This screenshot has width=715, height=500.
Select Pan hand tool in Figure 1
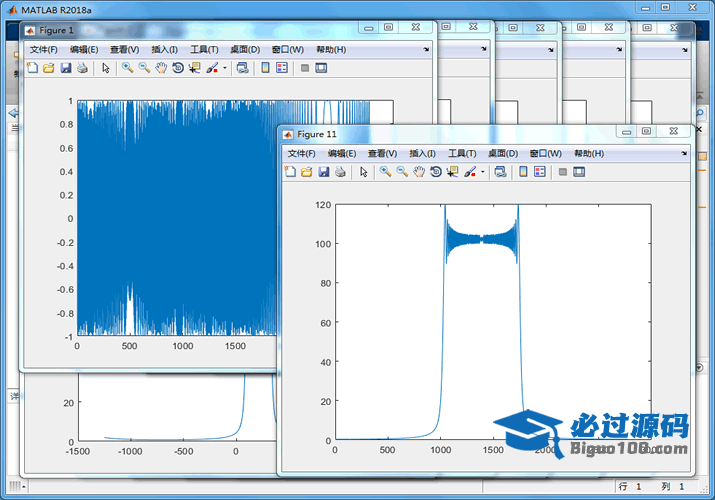tap(161, 68)
